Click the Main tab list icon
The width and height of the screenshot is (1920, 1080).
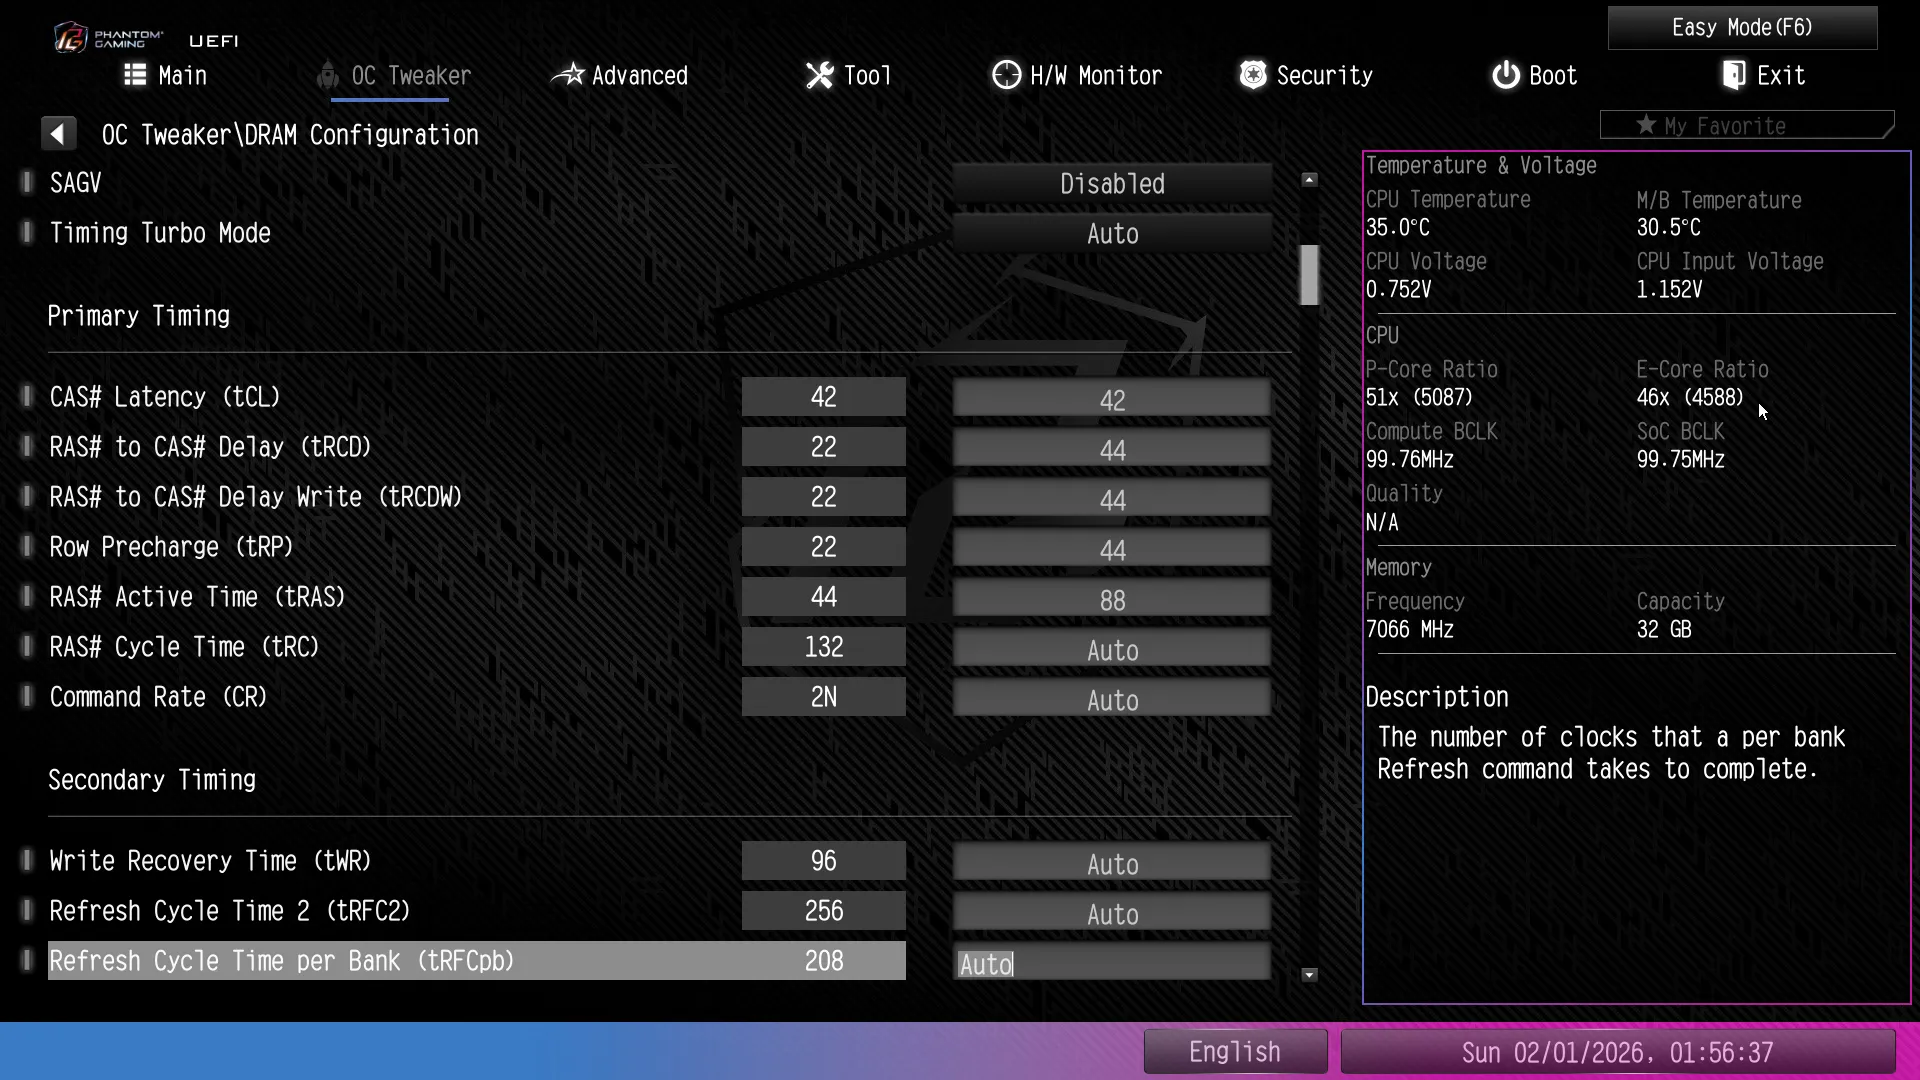point(135,75)
